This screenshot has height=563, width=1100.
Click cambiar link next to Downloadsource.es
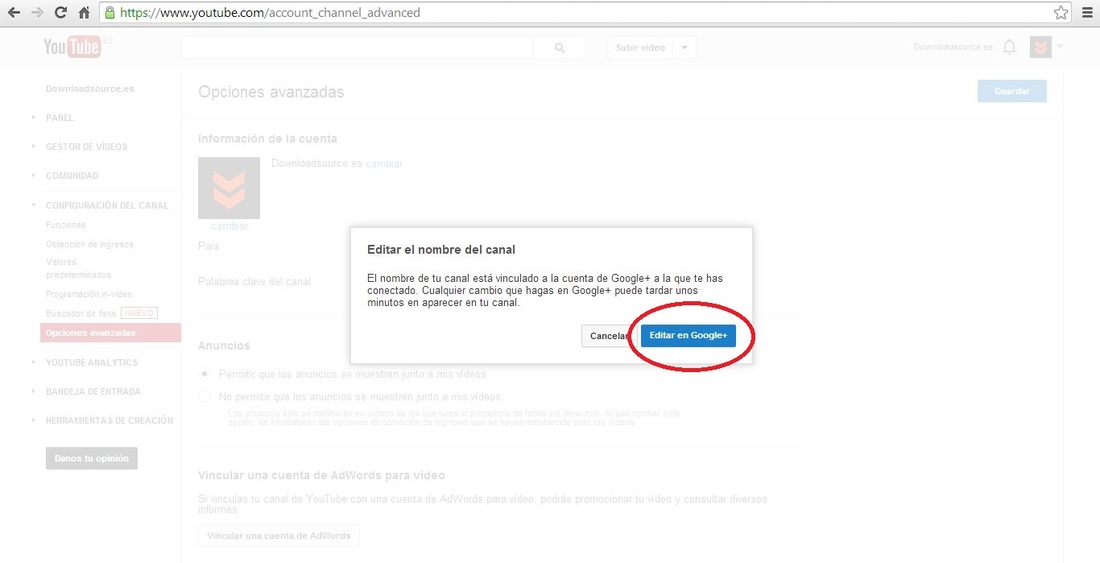(x=384, y=164)
